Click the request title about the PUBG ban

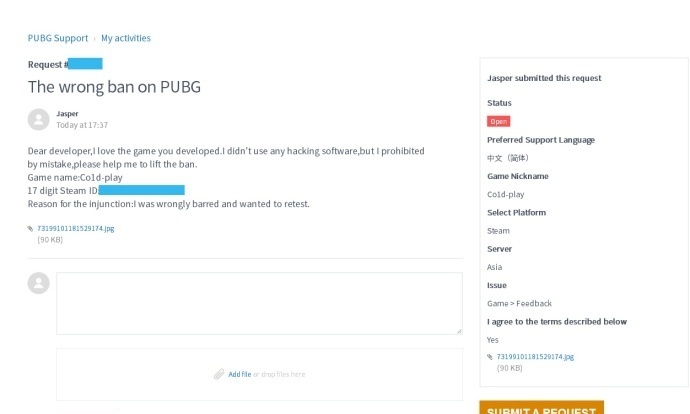tap(114, 87)
